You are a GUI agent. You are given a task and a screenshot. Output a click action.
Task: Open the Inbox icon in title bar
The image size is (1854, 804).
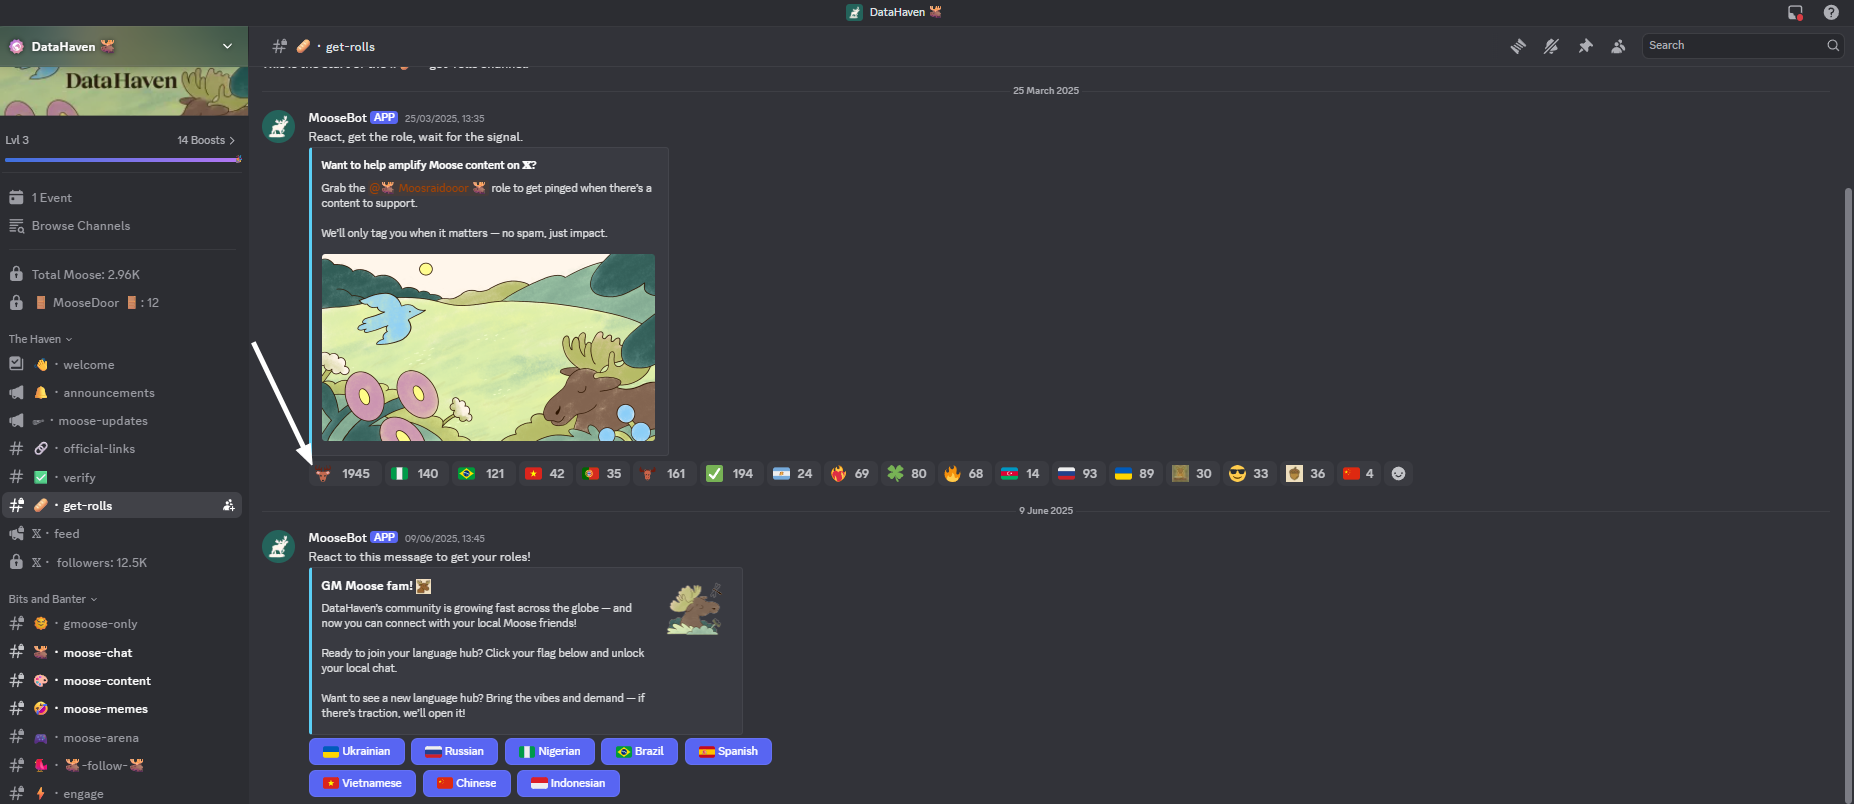tap(1795, 13)
